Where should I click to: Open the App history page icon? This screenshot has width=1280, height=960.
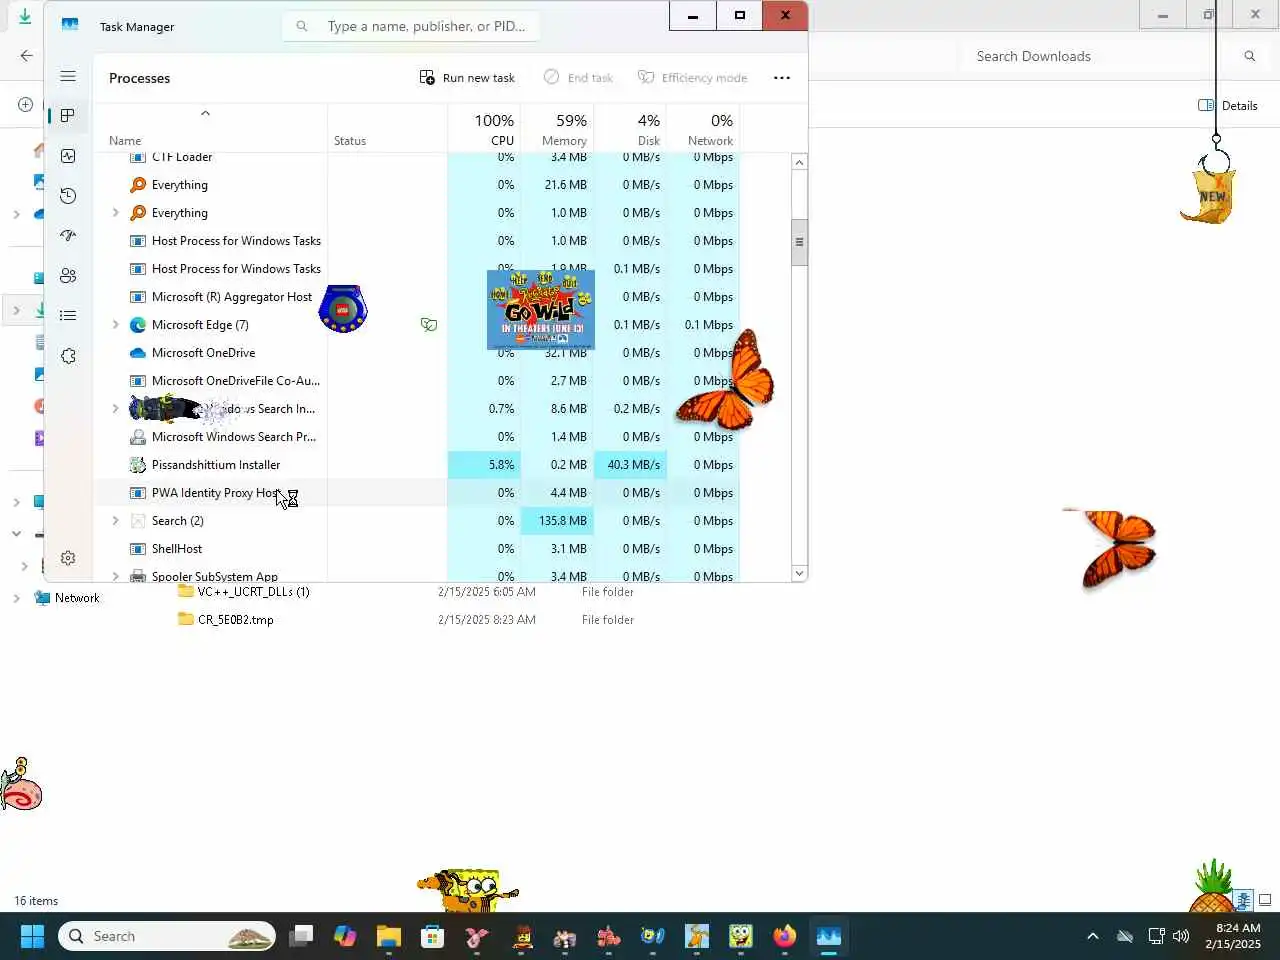(x=68, y=196)
